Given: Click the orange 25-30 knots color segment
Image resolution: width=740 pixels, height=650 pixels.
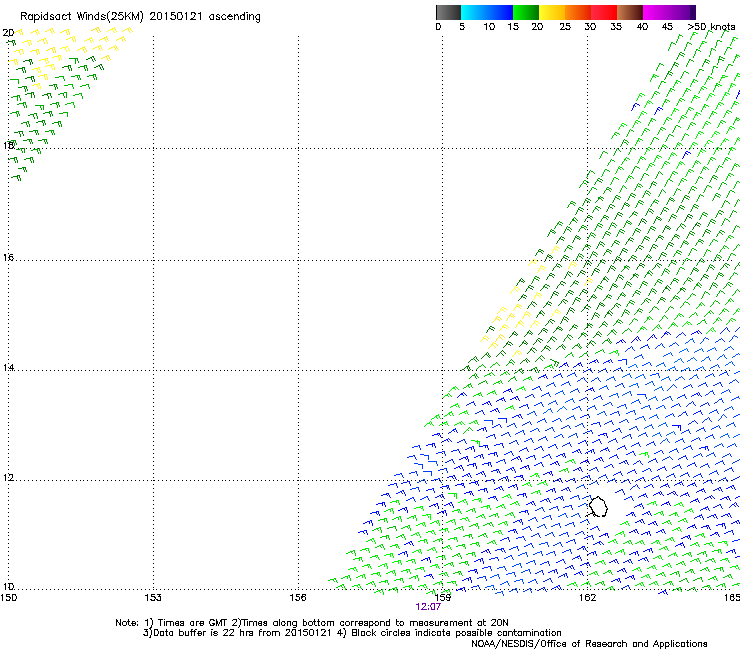Looking at the screenshot, I should pyautogui.click(x=578, y=12).
